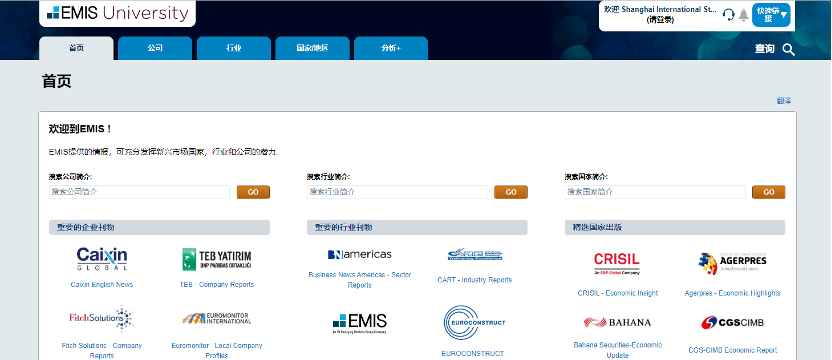Focus the 搜索行业简介 input field
832x360 pixels.
pos(397,192)
